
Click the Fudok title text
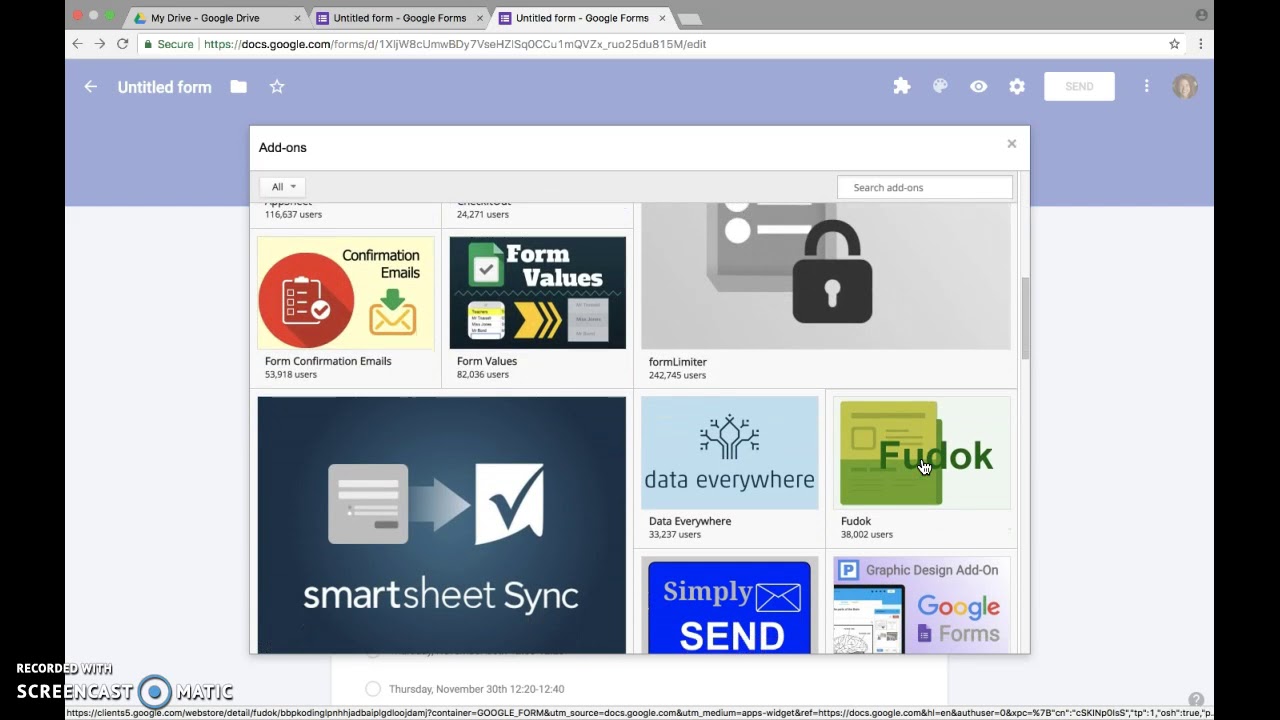click(856, 521)
